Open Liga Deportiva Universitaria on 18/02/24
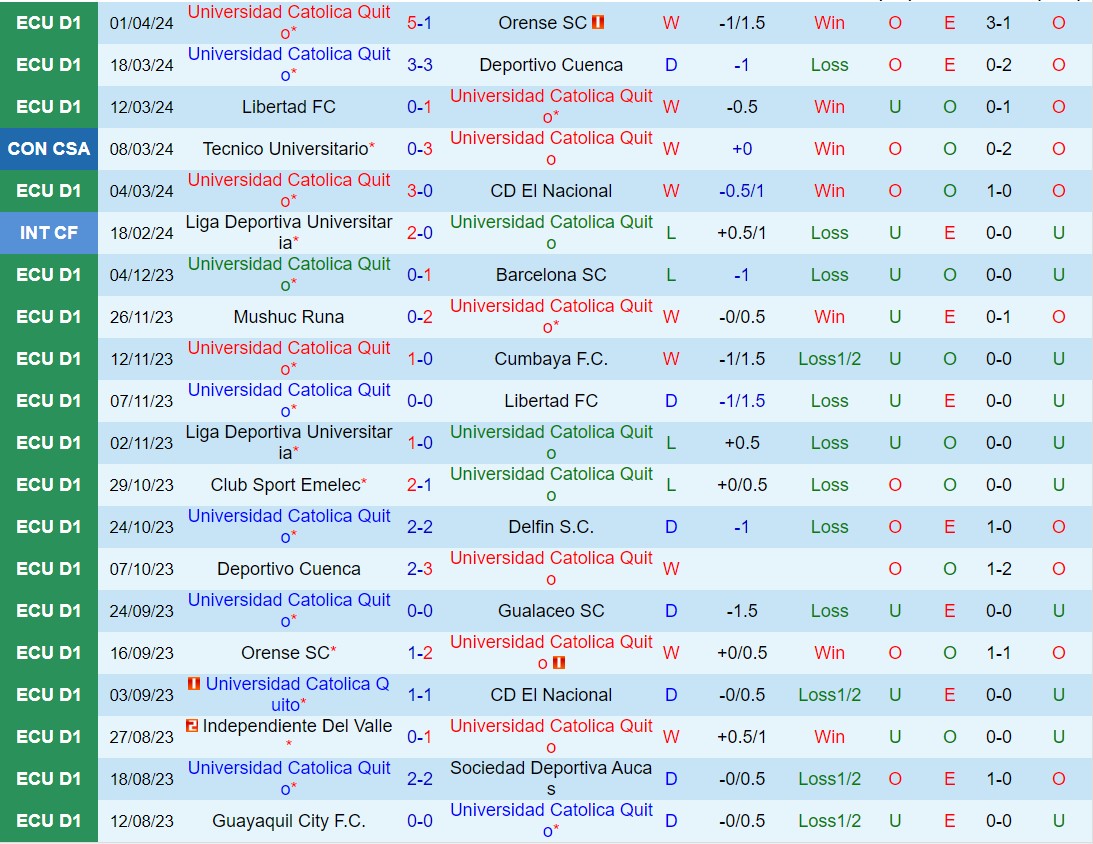Viewport: 1093px width, 844px height. 289,232
